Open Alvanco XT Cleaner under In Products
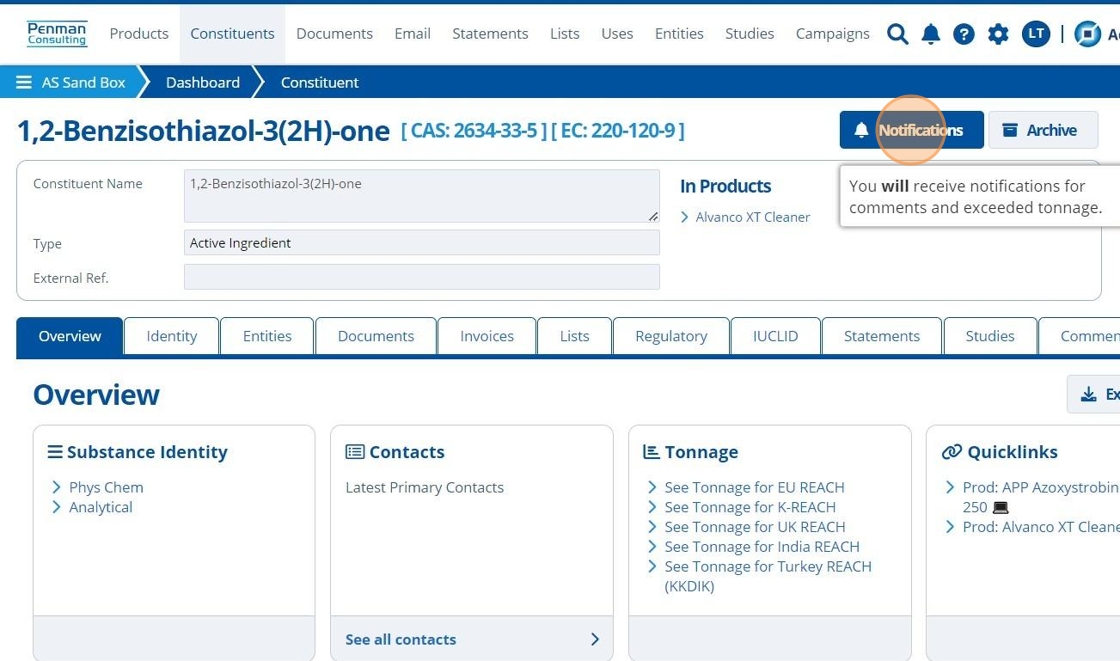 click(x=752, y=217)
